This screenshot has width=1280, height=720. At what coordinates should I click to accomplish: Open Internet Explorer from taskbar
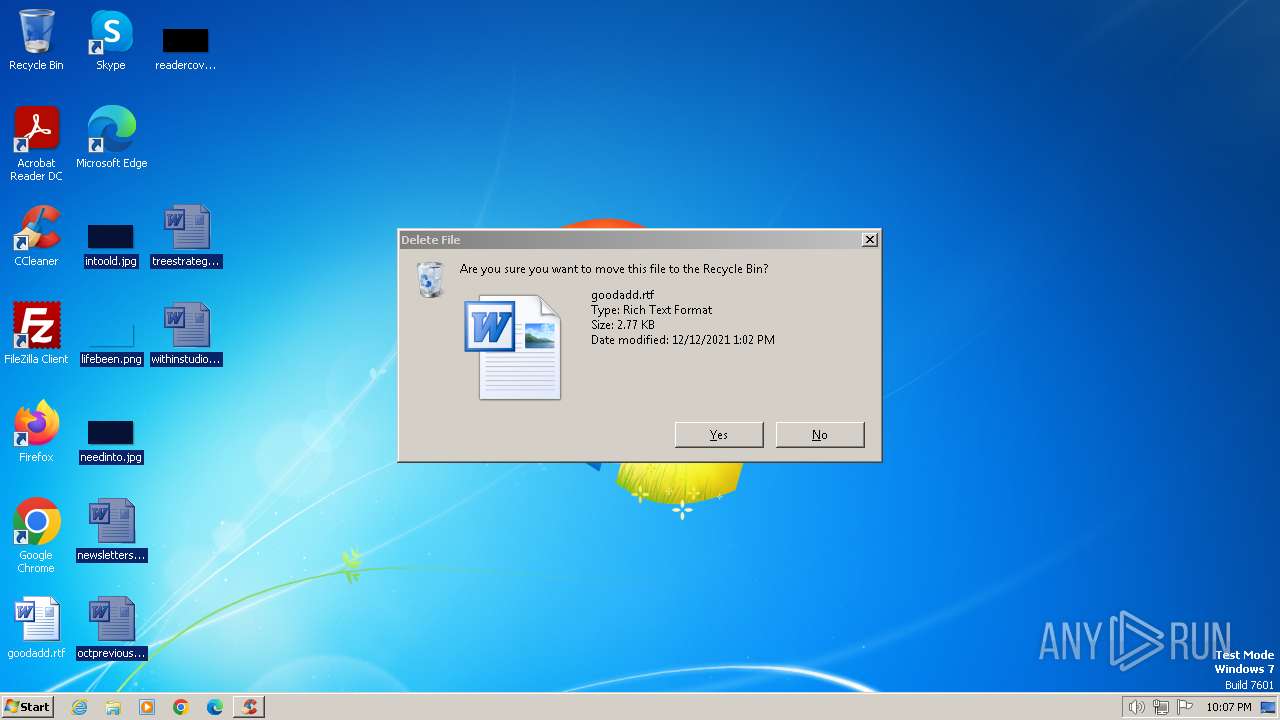point(79,707)
